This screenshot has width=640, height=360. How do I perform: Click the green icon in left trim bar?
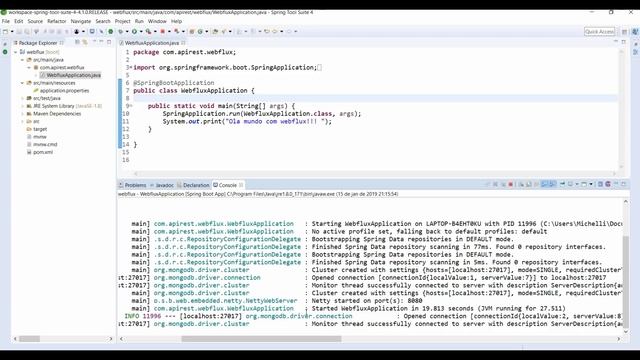pos(5,52)
